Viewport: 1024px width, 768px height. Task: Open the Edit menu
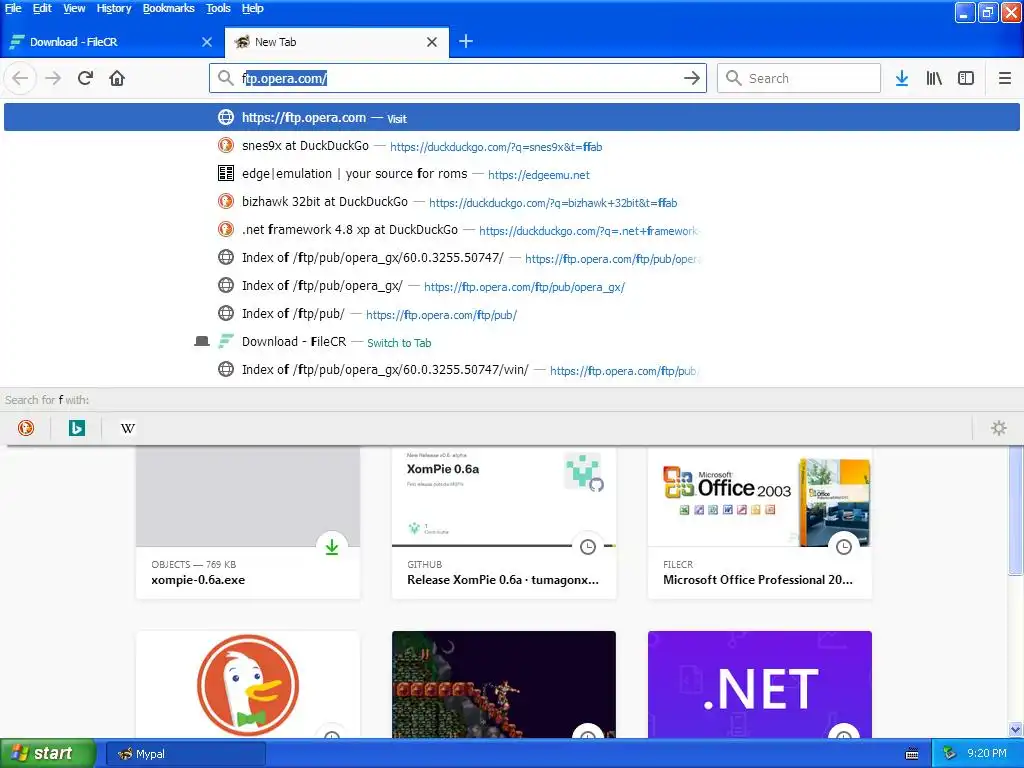(42, 8)
